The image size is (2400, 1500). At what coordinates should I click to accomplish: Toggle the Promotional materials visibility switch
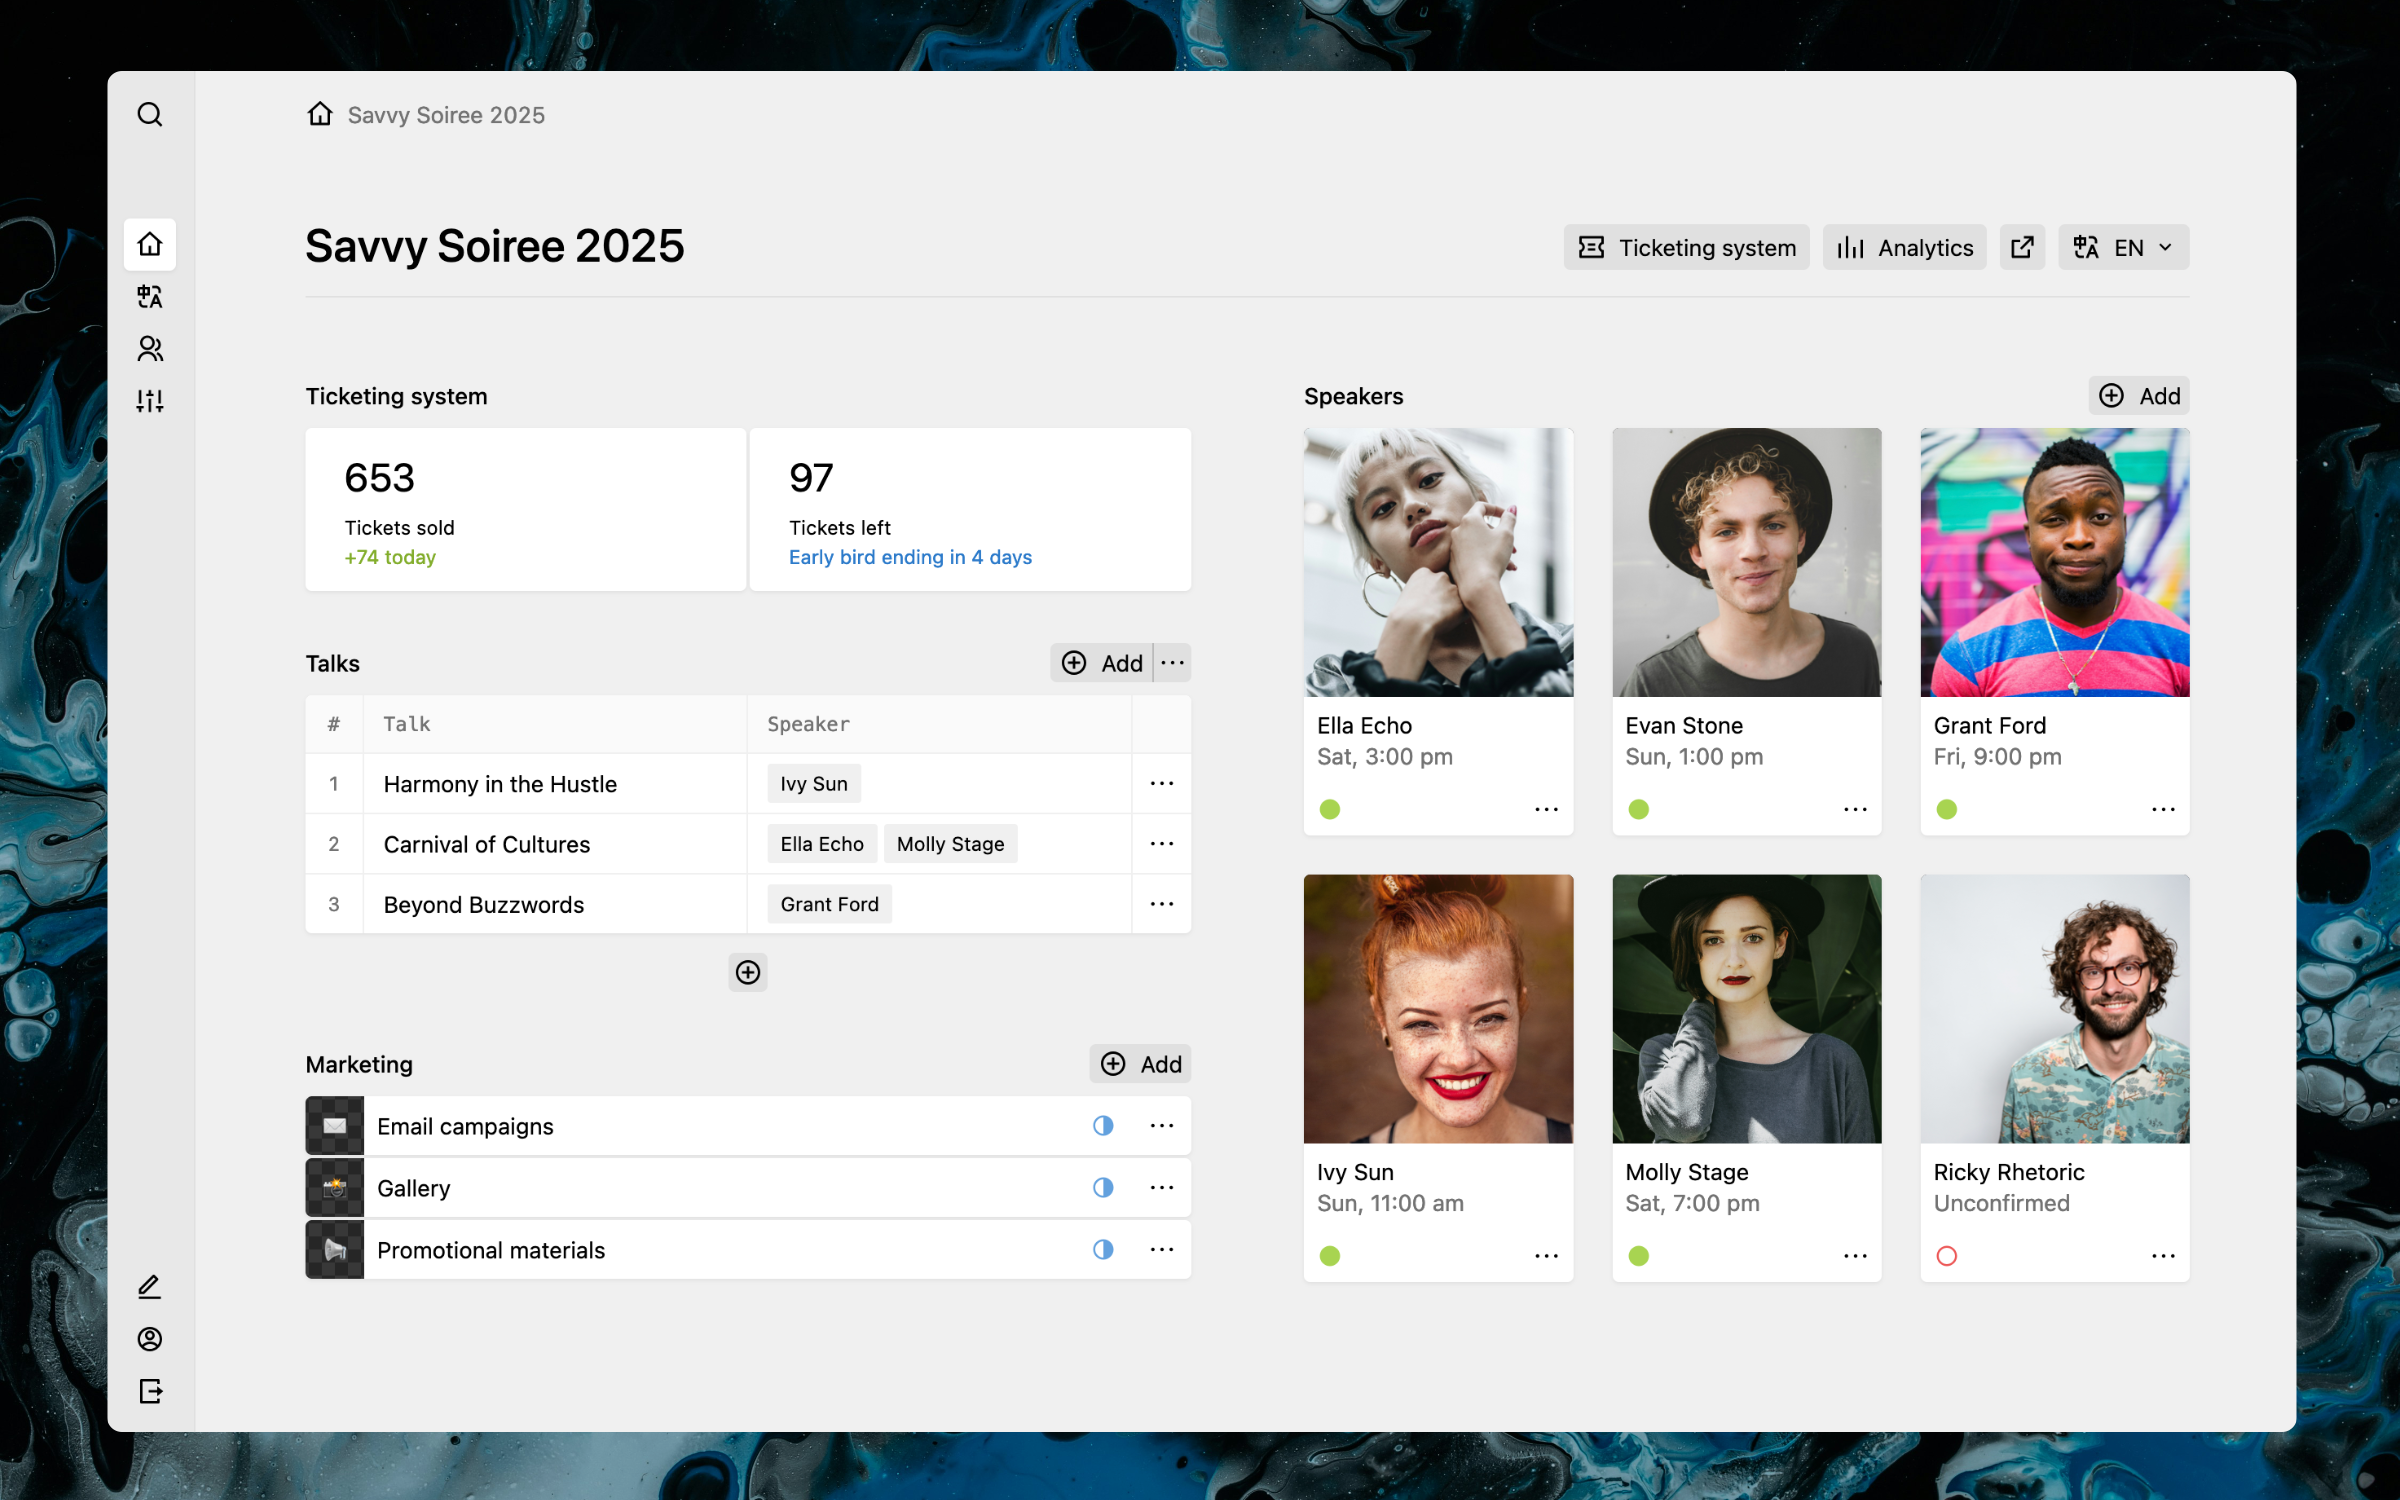pos(1102,1249)
